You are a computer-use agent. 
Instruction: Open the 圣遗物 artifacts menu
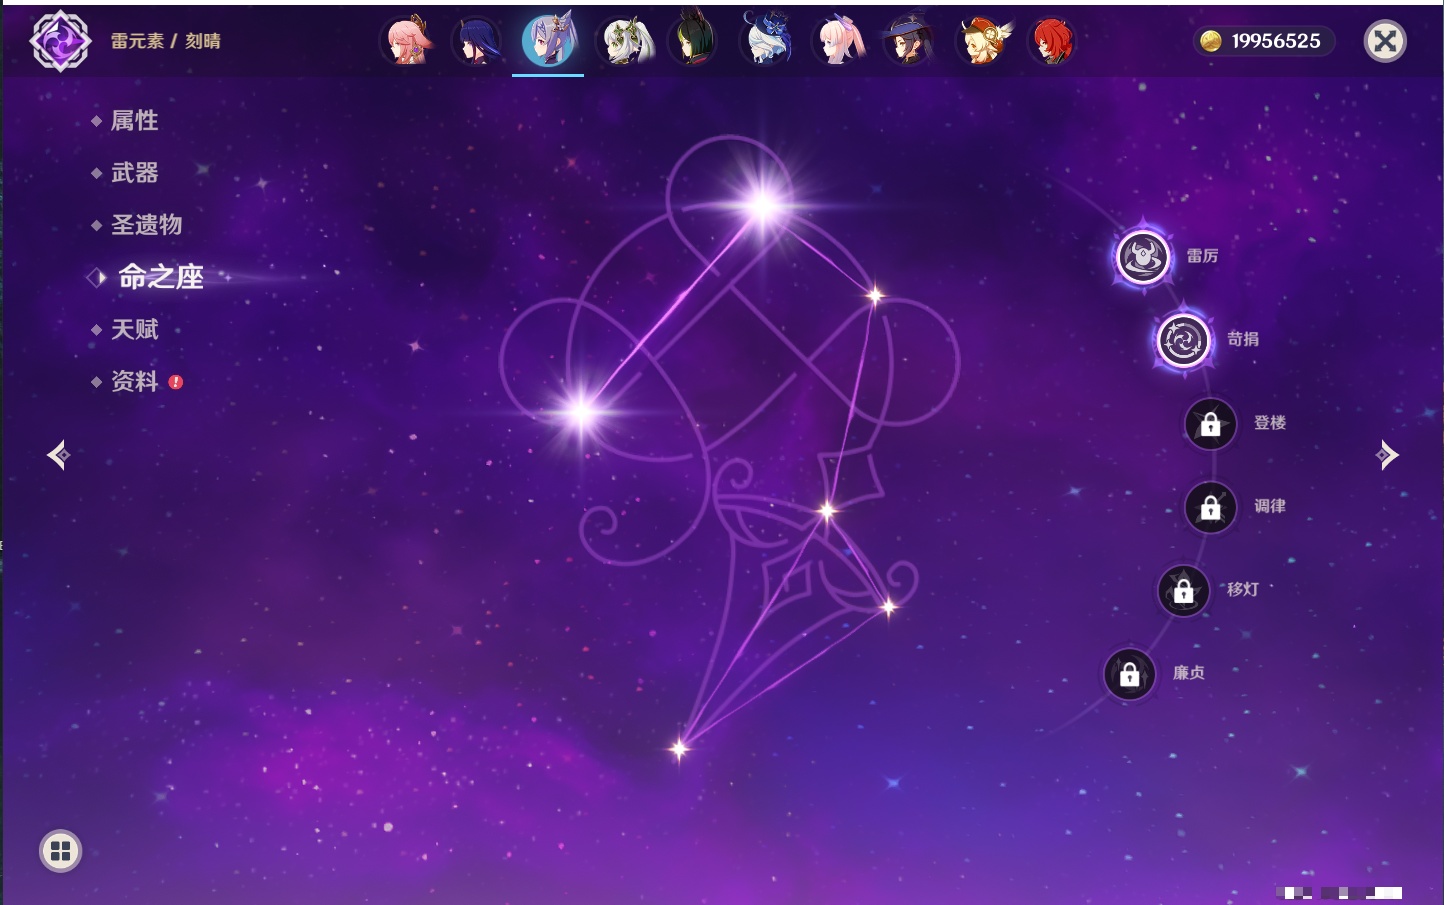(x=146, y=225)
